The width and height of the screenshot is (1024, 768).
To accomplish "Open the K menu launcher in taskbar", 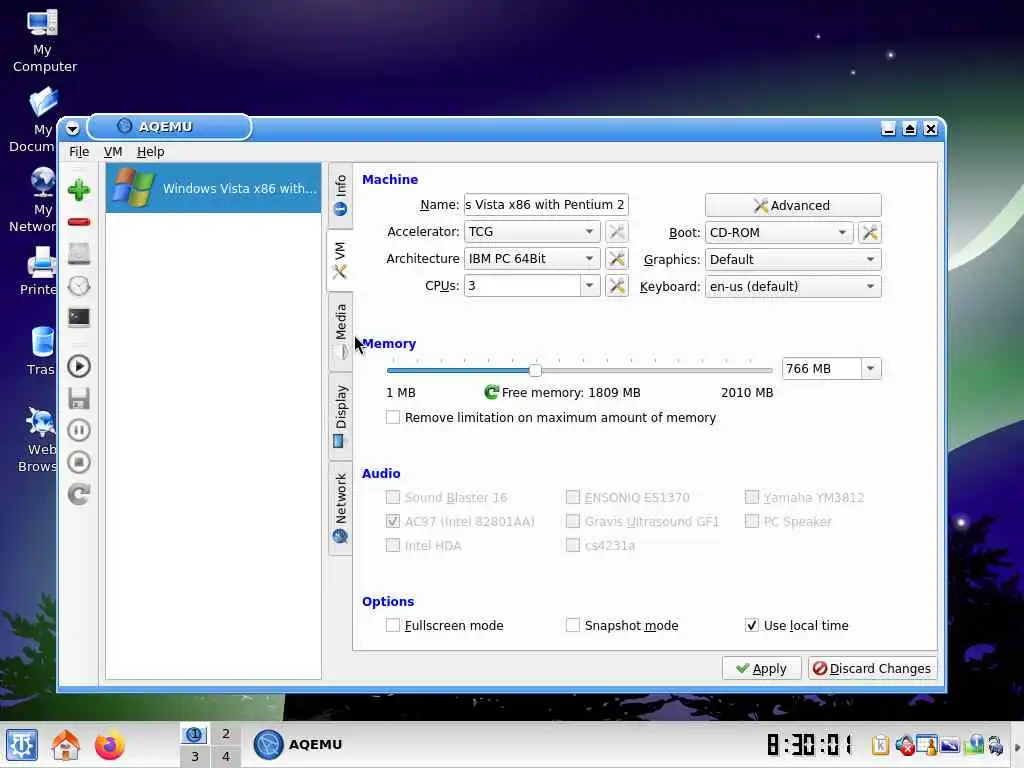I will point(22,744).
